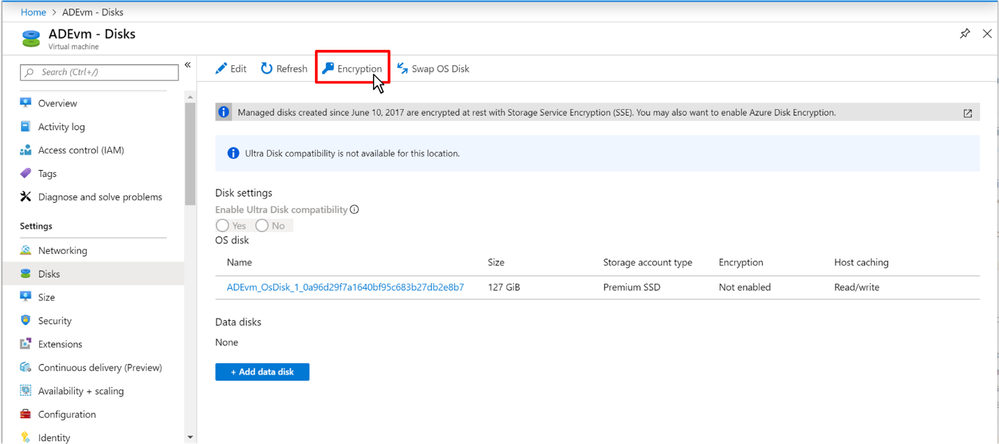Click the Continuous delivery (Preview) icon

click(x=25, y=368)
